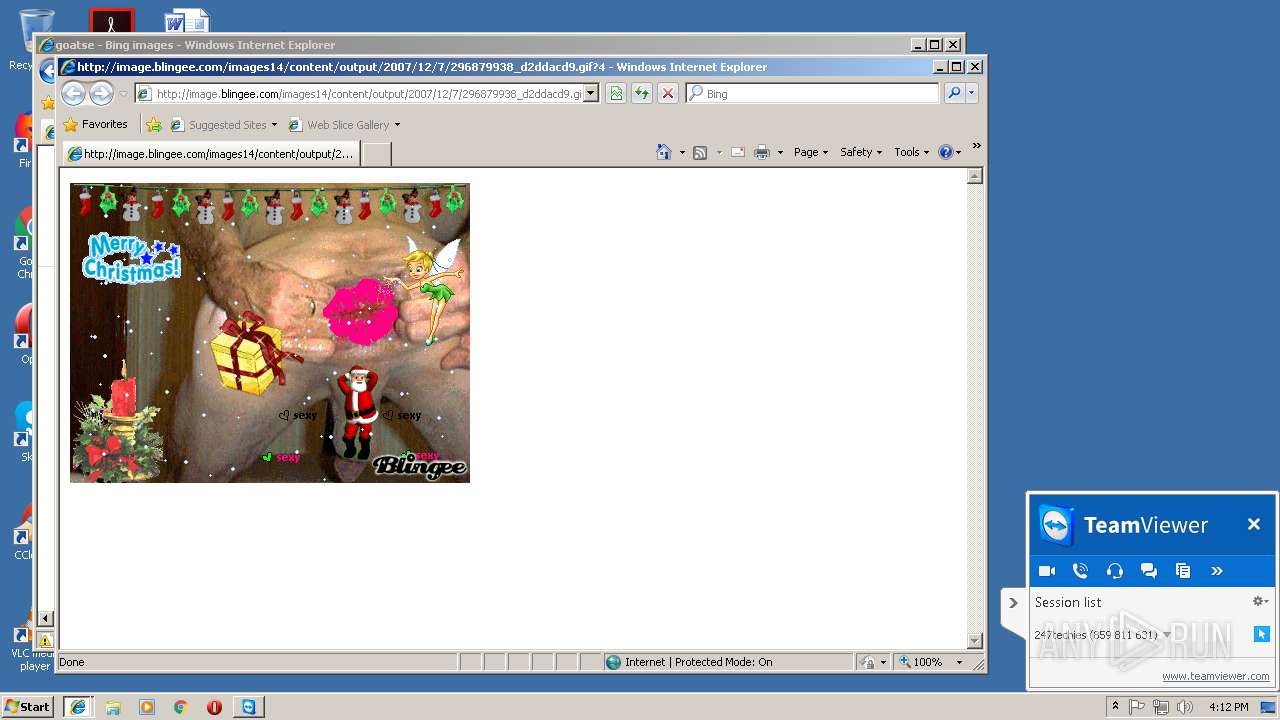Click the Action Center flag icon
The width and height of the screenshot is (1280, 720).
tap(1137, 707)
